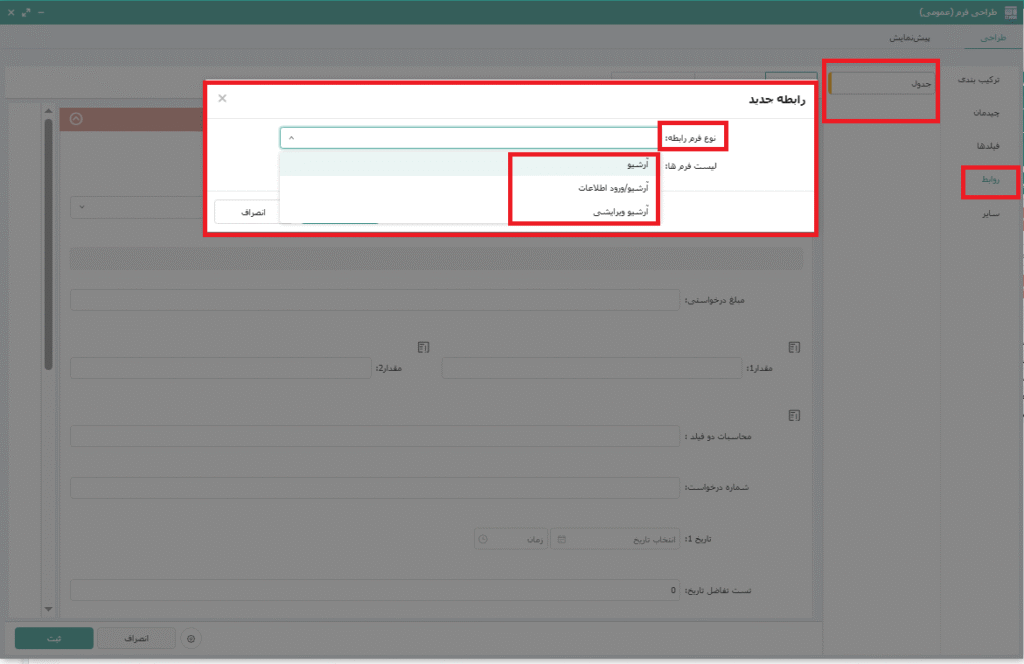Open the ترکیب بندی side menu item

[x=980, y=78]
